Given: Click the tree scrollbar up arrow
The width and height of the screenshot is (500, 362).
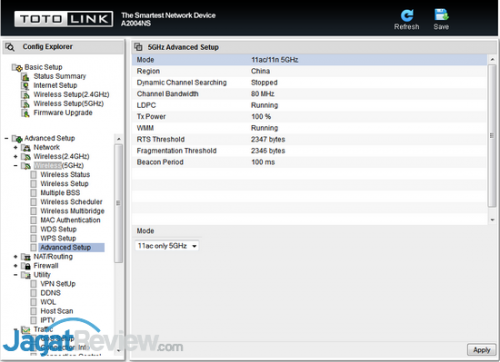Looking at the screenshot, I should [119, 139].
